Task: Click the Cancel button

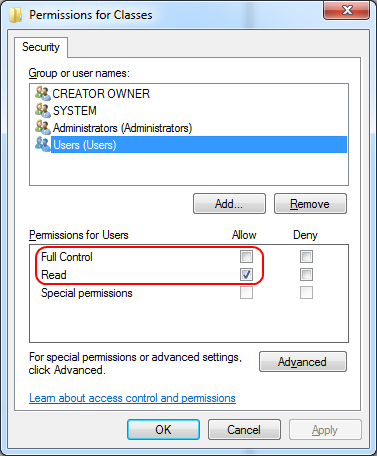Action: point(244,430)
